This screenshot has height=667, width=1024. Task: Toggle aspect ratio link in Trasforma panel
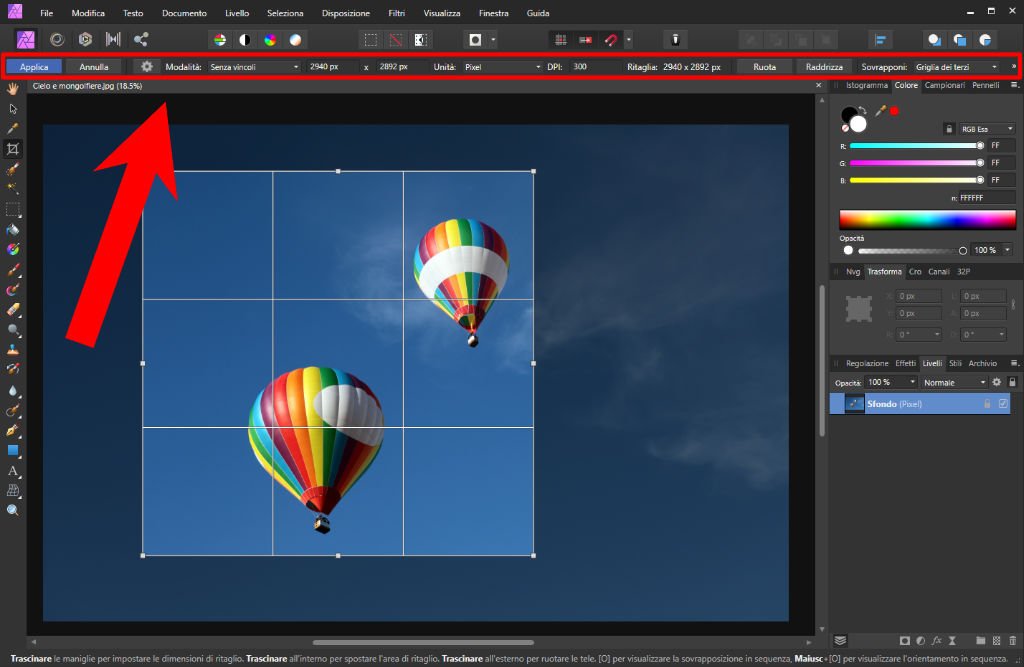click(x=1013, y=304)
